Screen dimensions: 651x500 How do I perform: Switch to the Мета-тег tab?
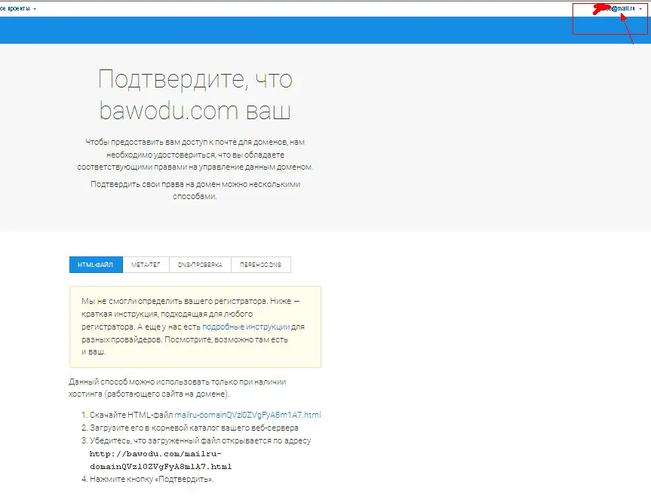146,265
